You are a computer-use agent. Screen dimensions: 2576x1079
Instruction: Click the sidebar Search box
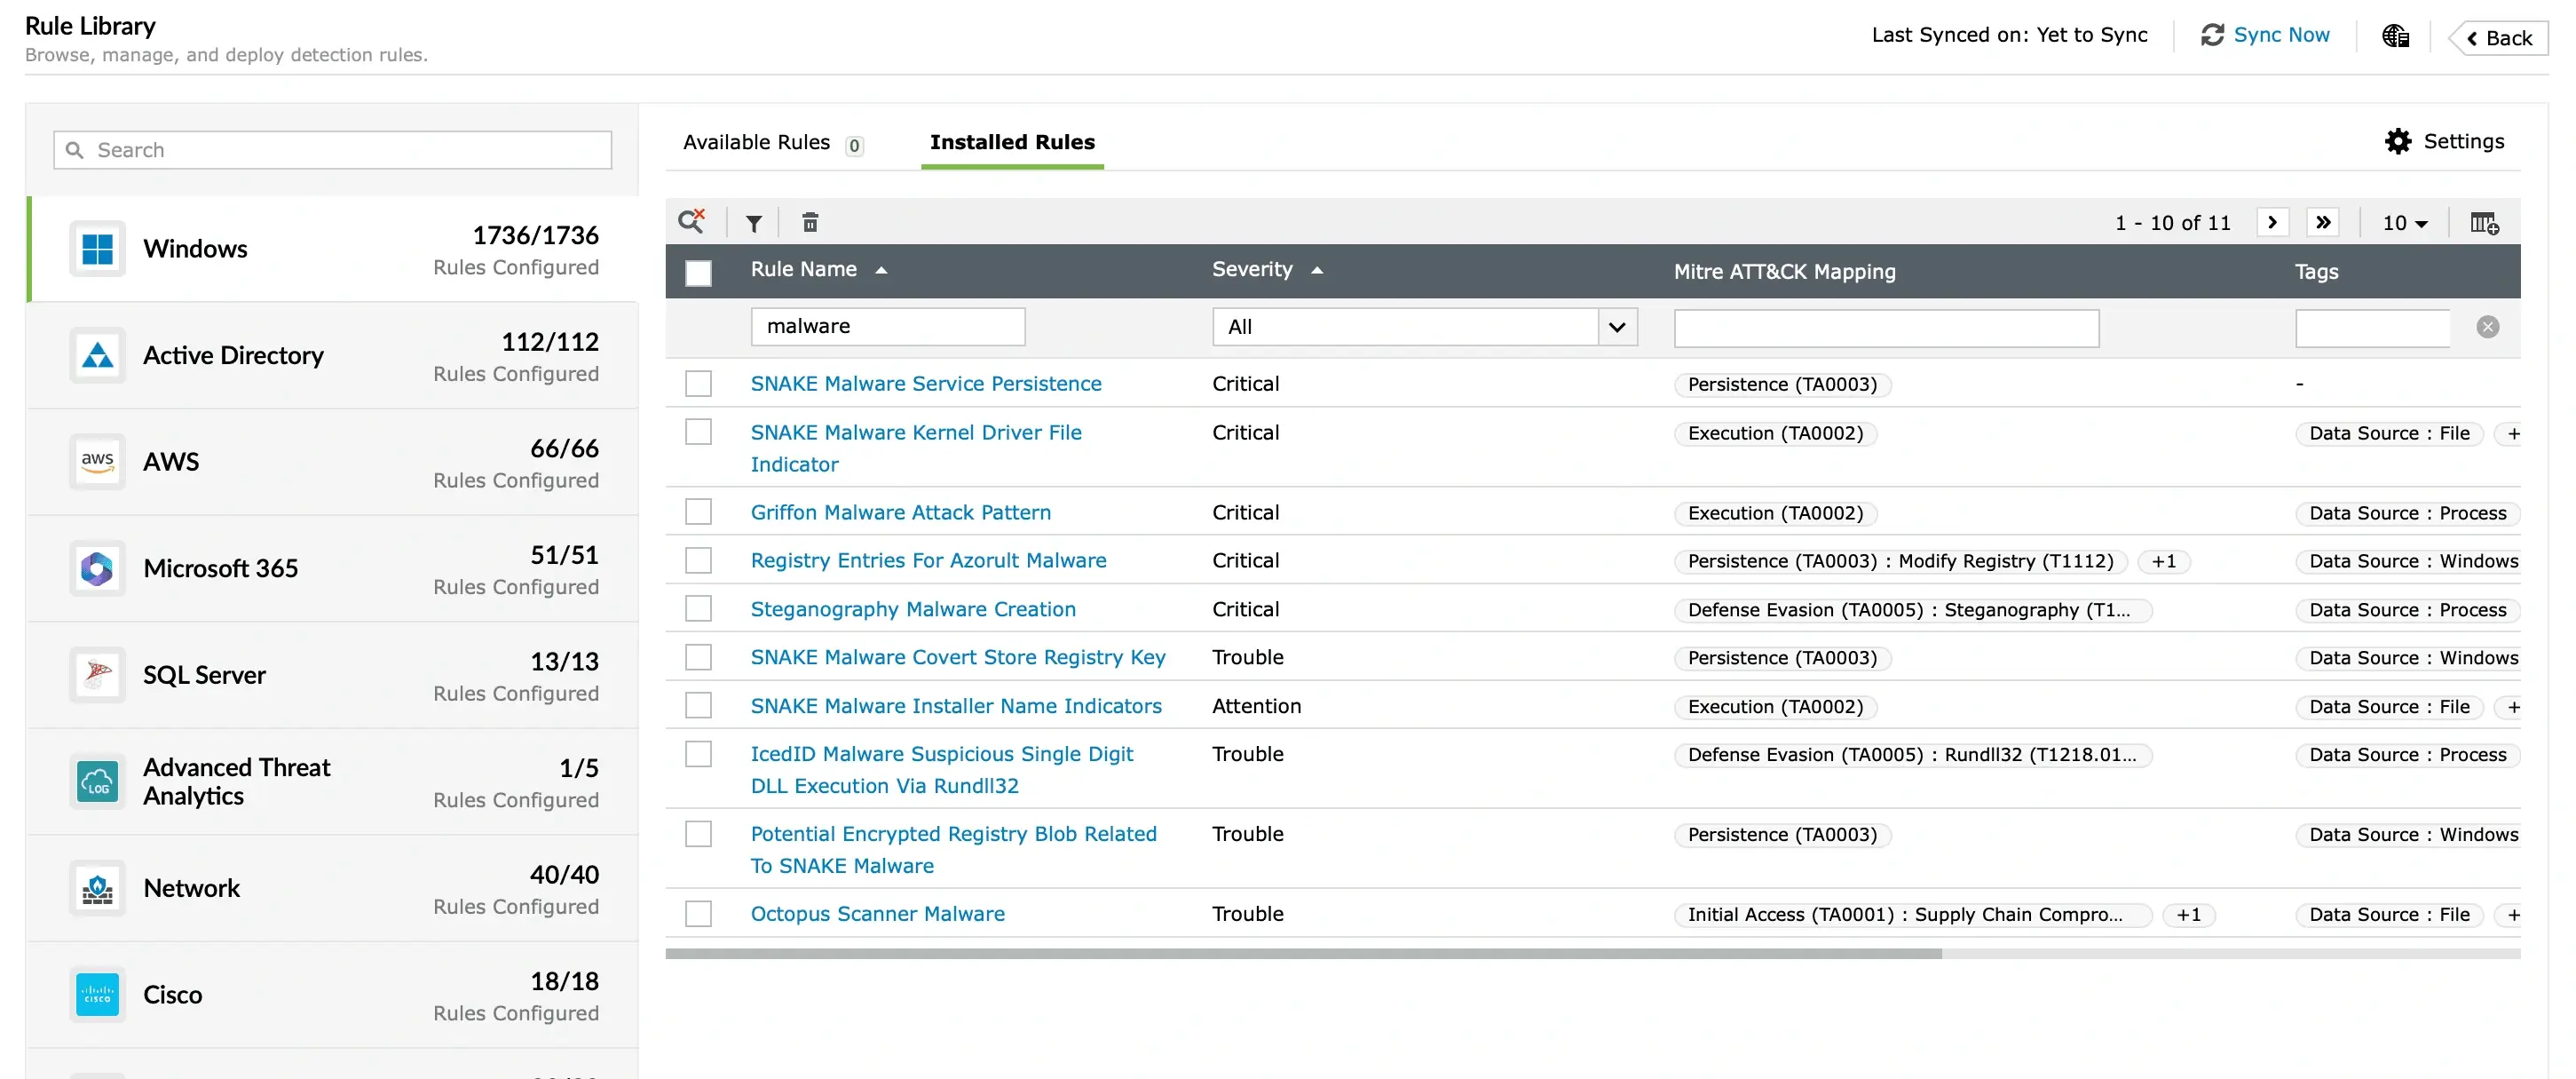pyautogui.click(x=333, y=150)
